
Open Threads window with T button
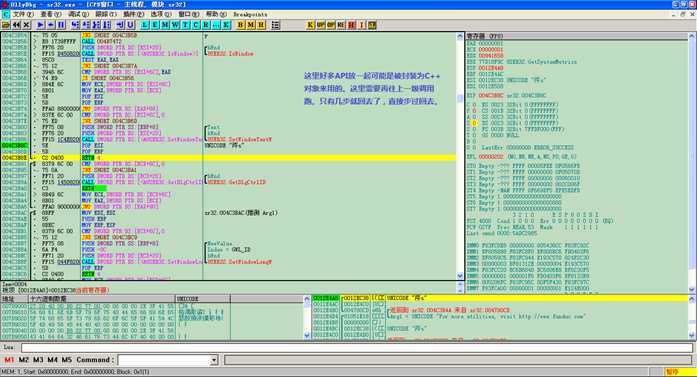pos(186,25)
